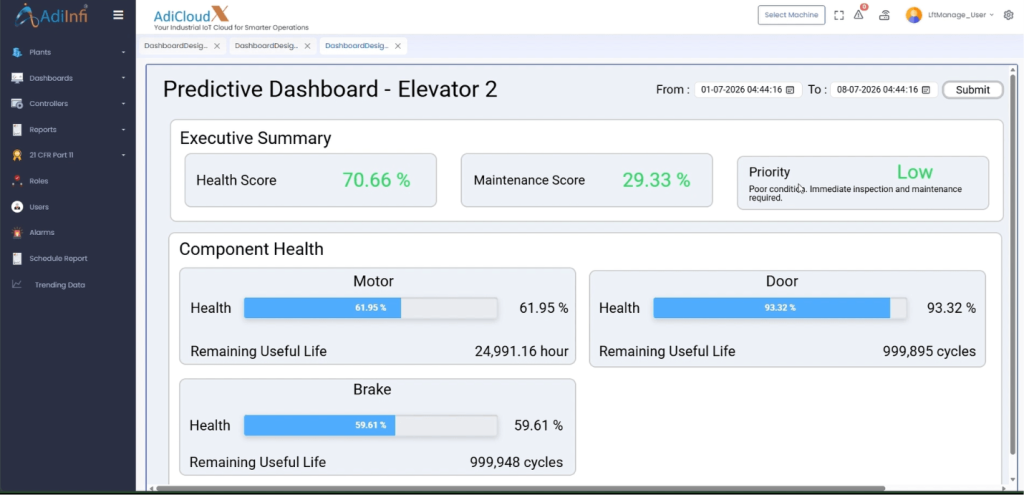Viewport: 1024px width, 495px height.
Task: Open the Schedule Report menu item
Action: (x=58, y=259)
